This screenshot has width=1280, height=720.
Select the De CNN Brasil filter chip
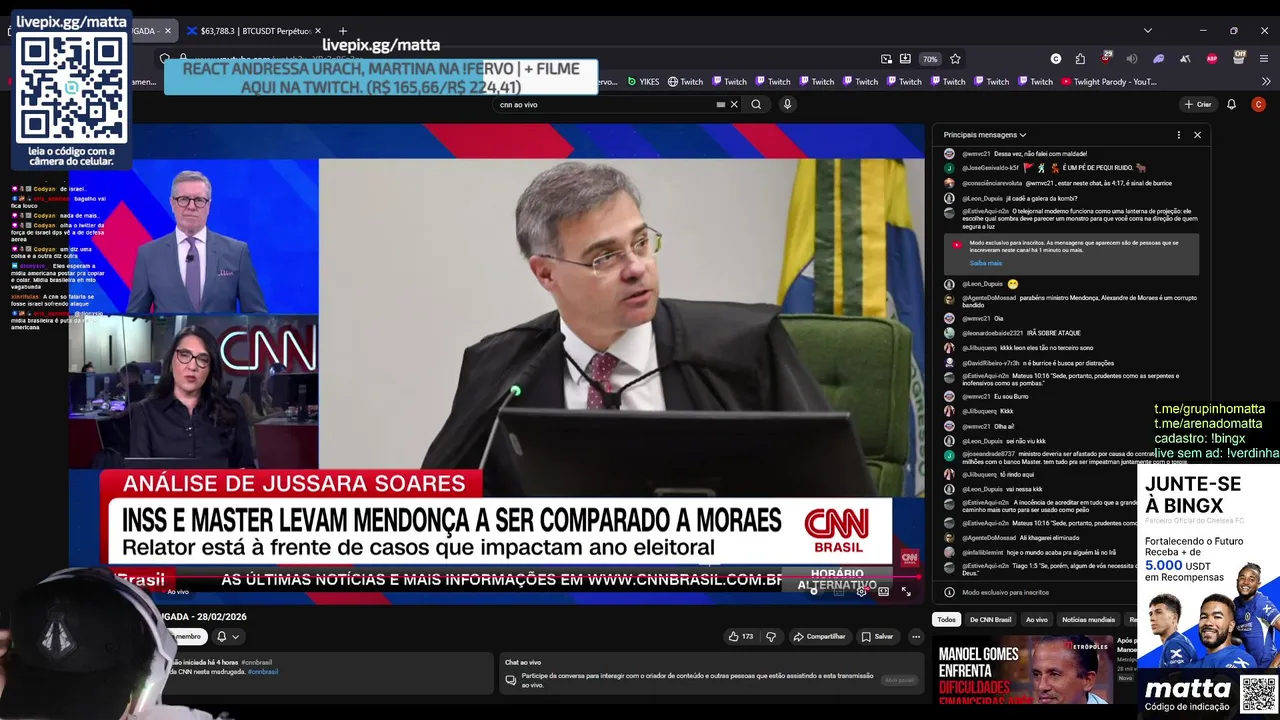[990, 619]
